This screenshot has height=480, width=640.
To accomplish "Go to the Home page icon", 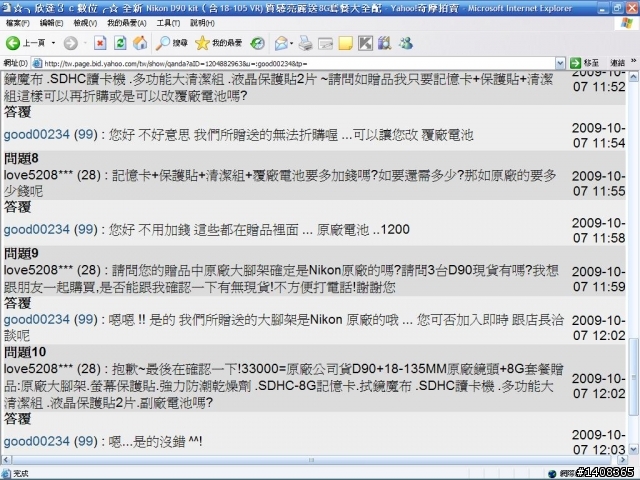I will pyautogui.click(x=140, y=43).
